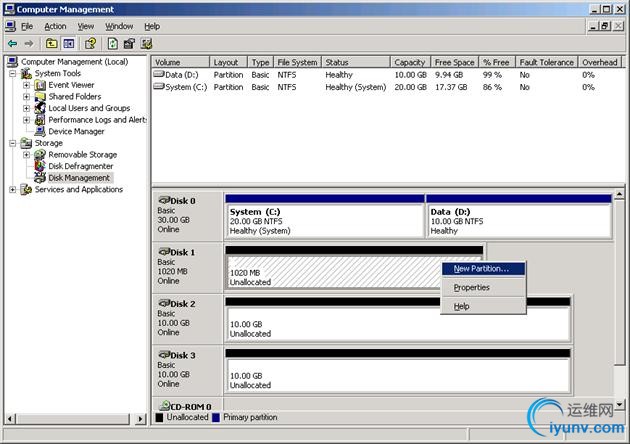Click the Disk Defragmenter icon
630x444 pixels.
(x=40, y=166)
